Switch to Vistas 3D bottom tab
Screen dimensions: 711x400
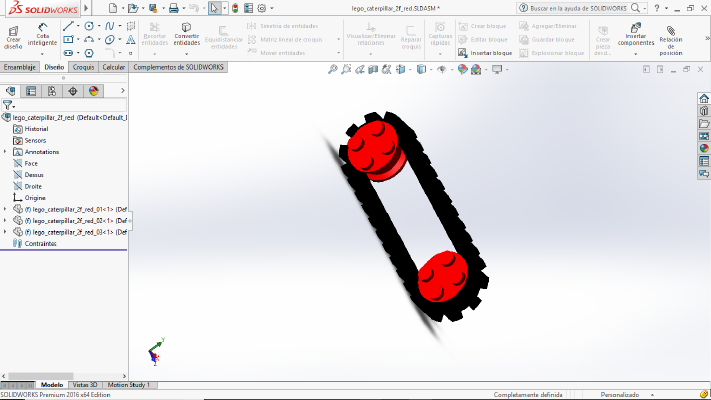point(85,385)
